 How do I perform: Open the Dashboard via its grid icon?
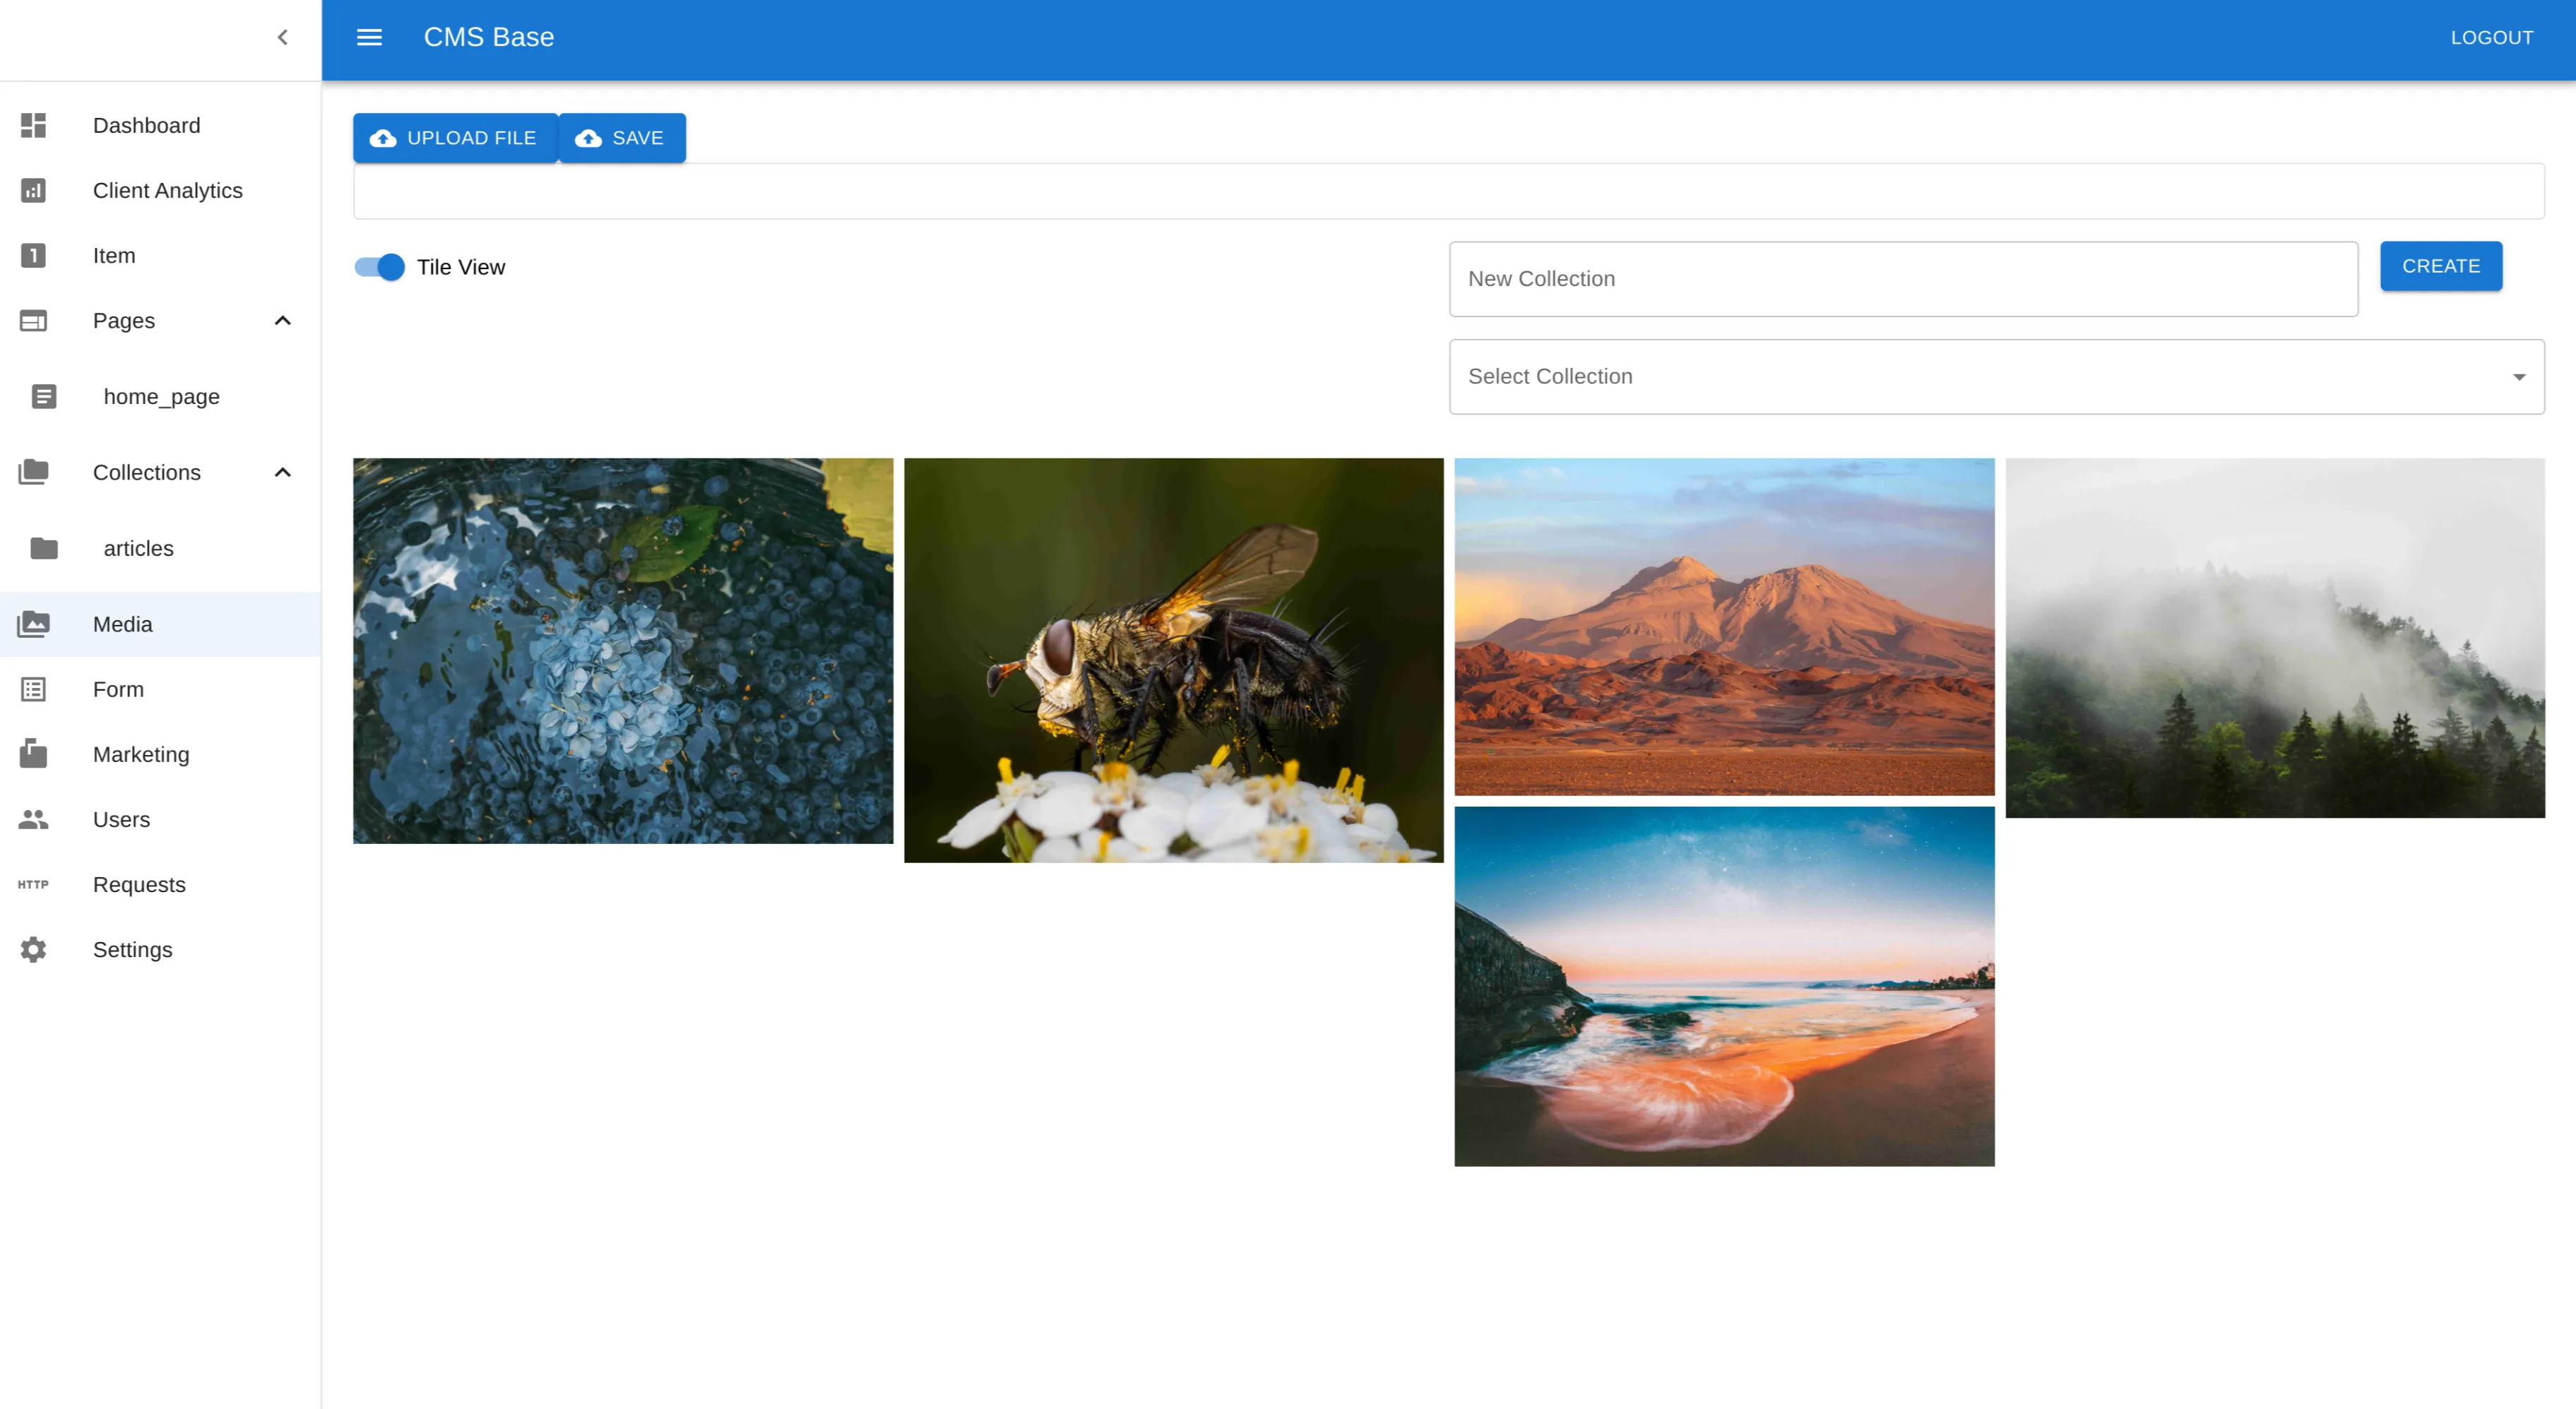pyautogui.click(x=33, y=125)
